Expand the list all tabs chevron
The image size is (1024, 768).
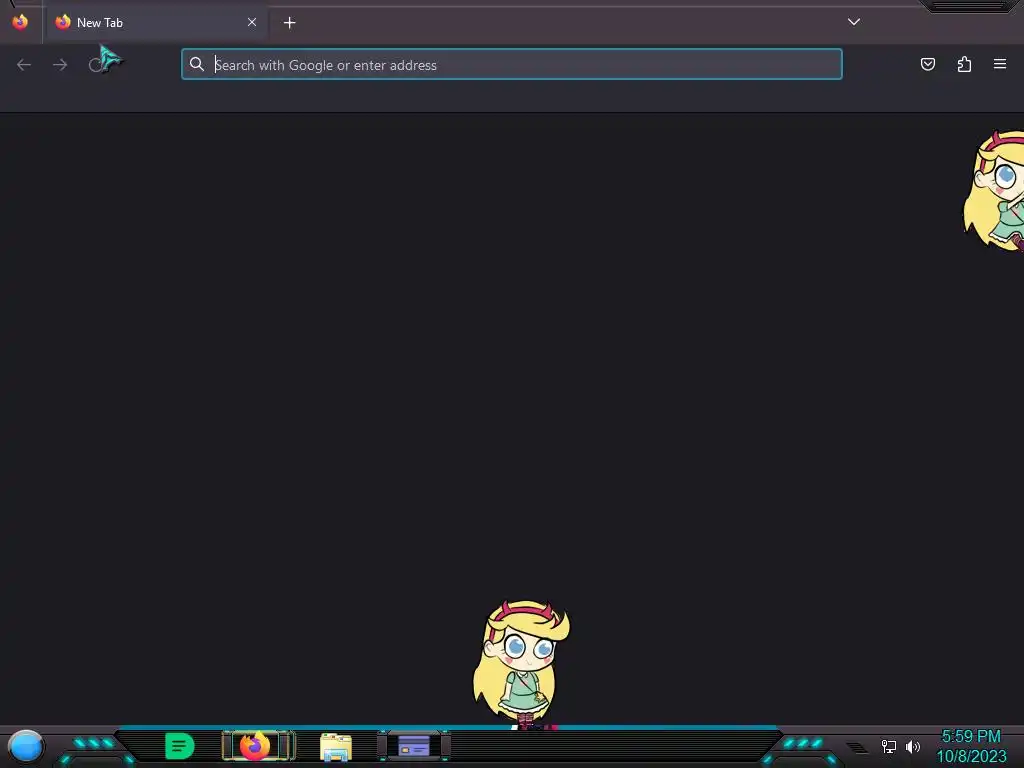tap(854, 22)
